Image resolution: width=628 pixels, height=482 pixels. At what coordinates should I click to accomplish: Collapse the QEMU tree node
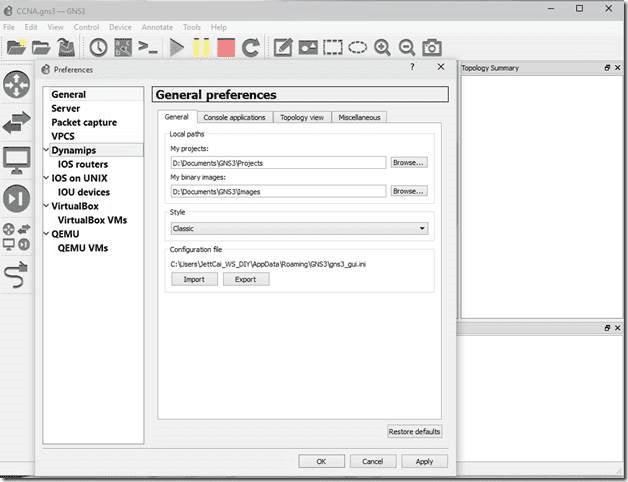click(x=46, y=234)
